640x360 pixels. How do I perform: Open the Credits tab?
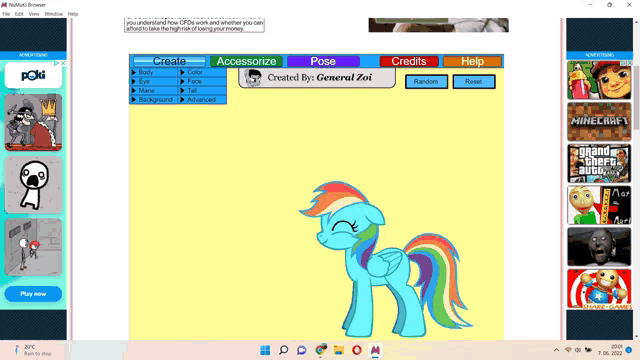tap(409, 61)
